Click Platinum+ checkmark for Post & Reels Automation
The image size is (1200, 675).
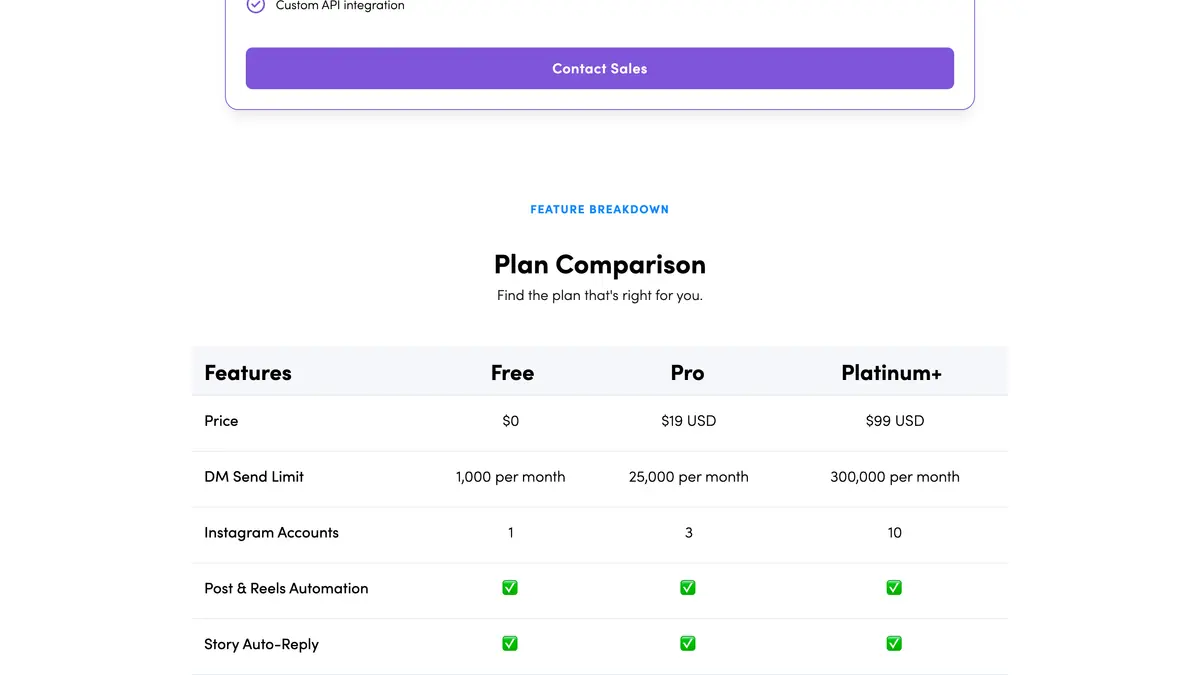[x=894, y=588]
